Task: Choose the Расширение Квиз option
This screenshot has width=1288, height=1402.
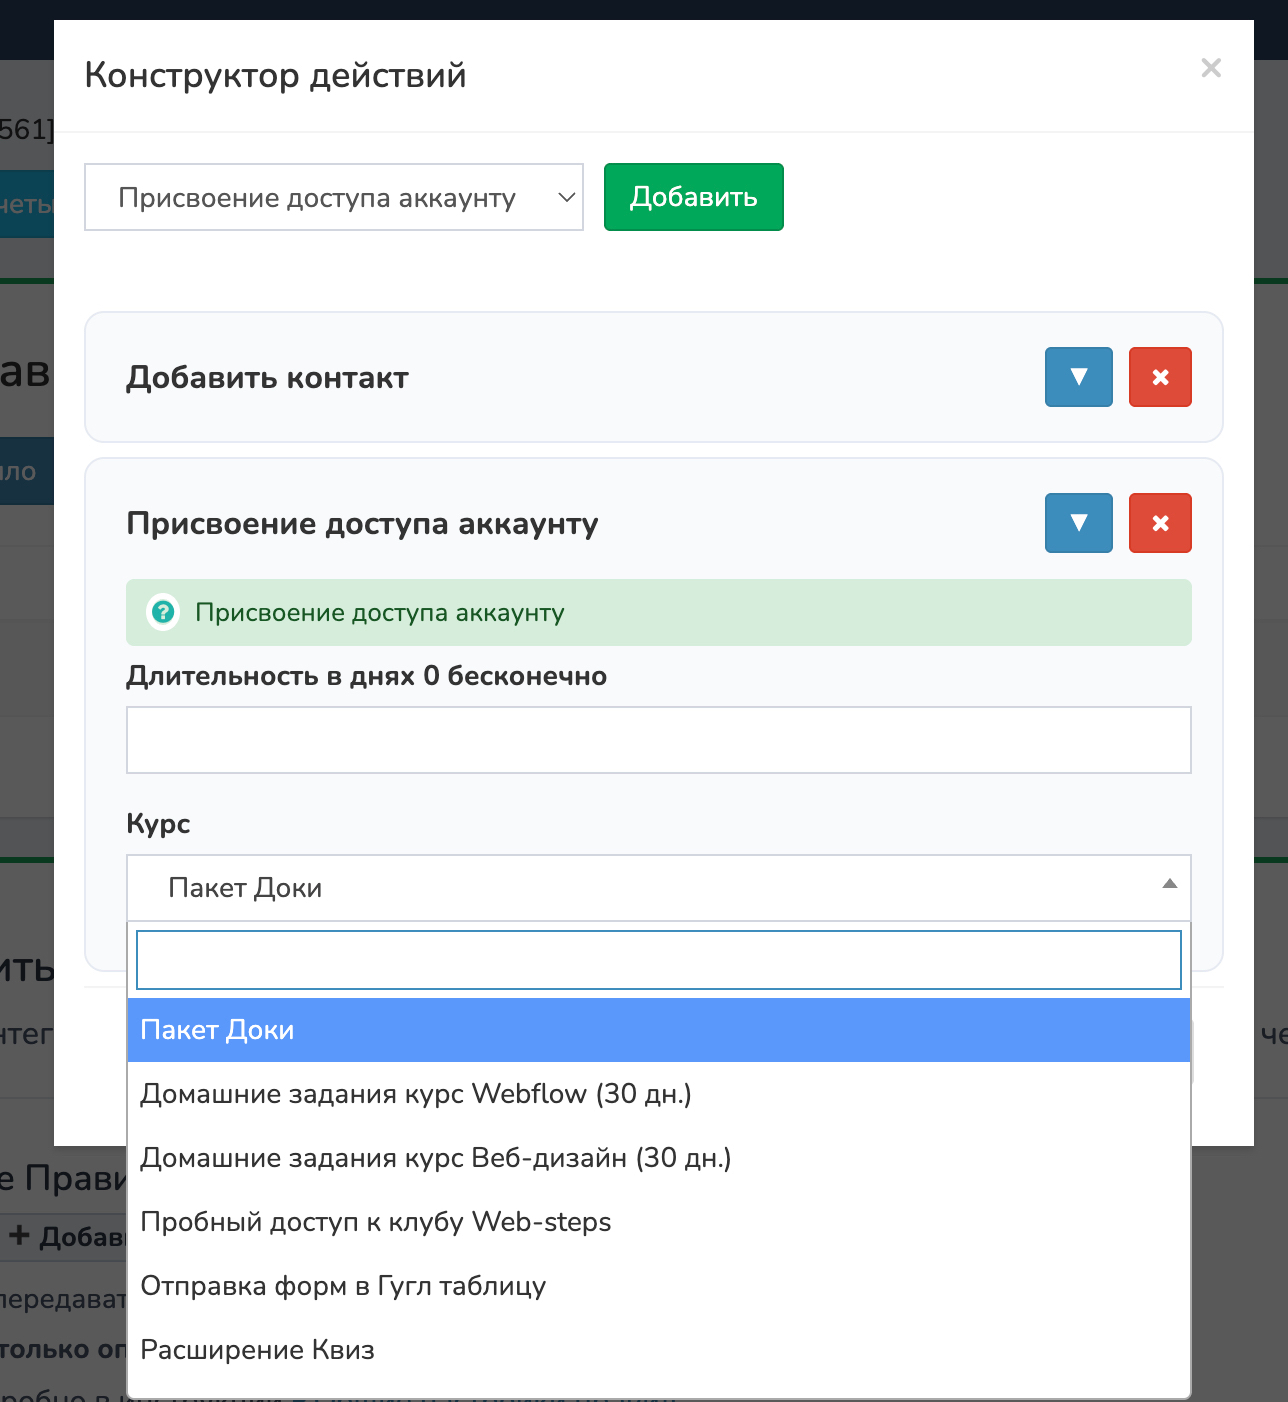Action: [258, 1350]
